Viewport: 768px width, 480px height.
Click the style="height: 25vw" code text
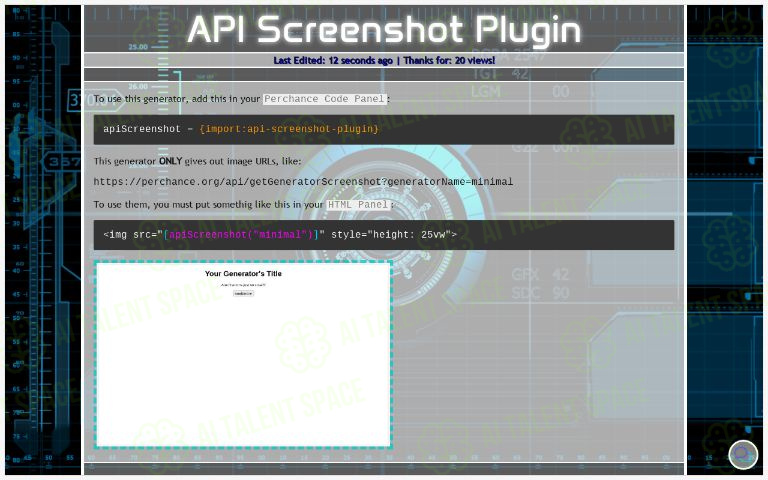(391, 235)
